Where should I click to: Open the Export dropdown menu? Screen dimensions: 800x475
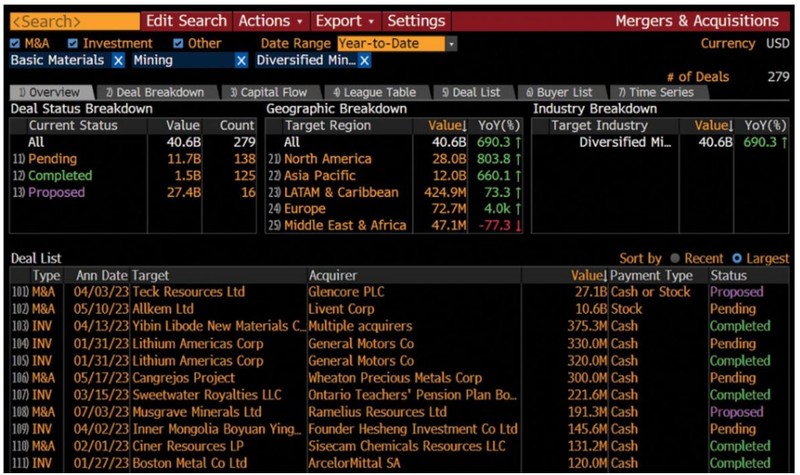[345, 21]
